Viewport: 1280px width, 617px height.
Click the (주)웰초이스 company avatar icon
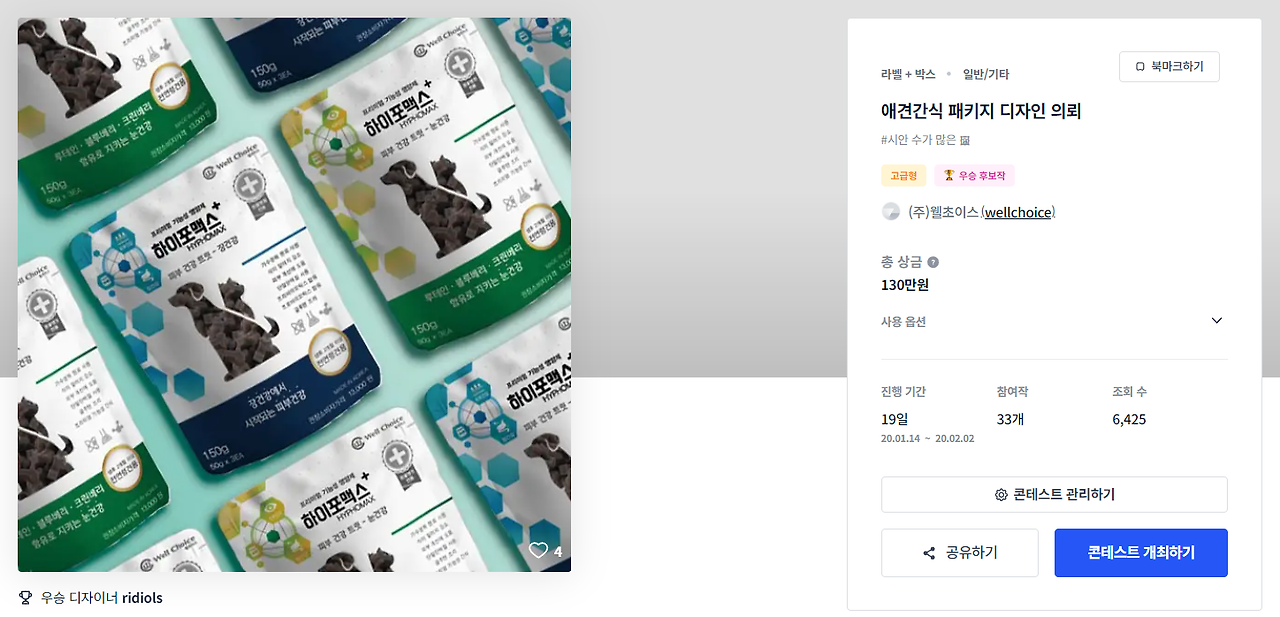[890, 212]
